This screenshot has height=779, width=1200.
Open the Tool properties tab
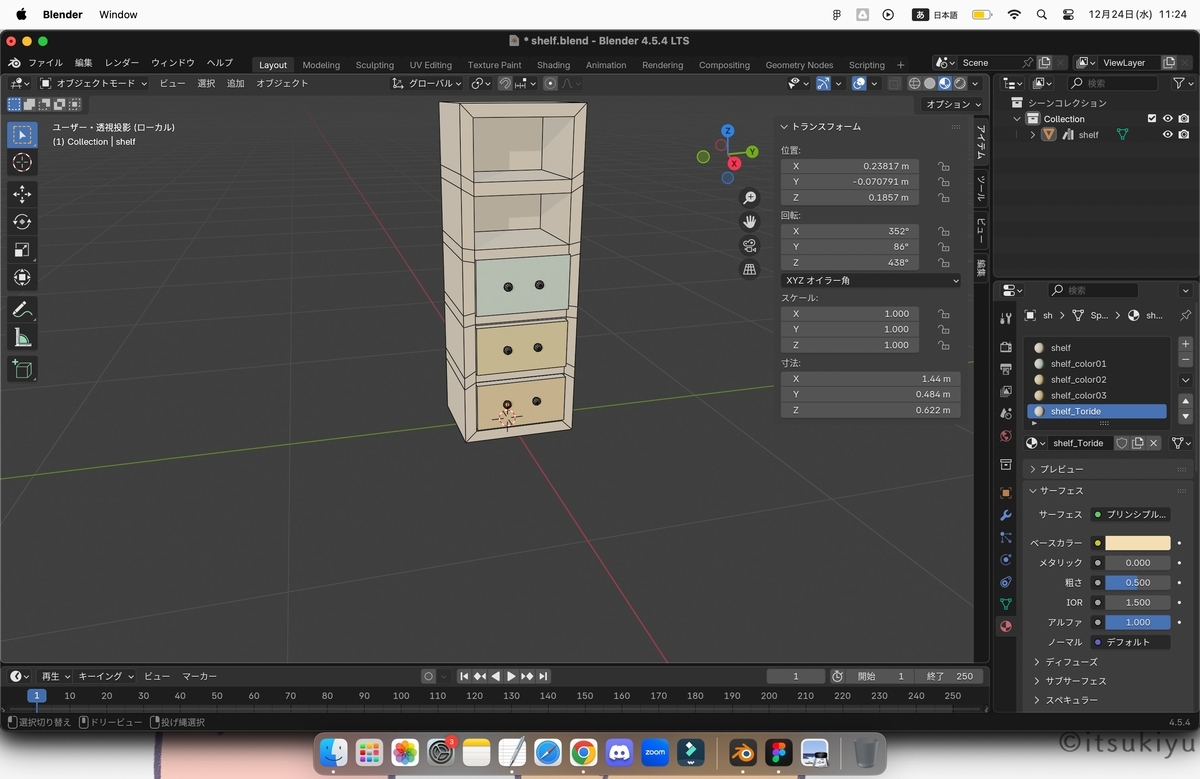1006,318
